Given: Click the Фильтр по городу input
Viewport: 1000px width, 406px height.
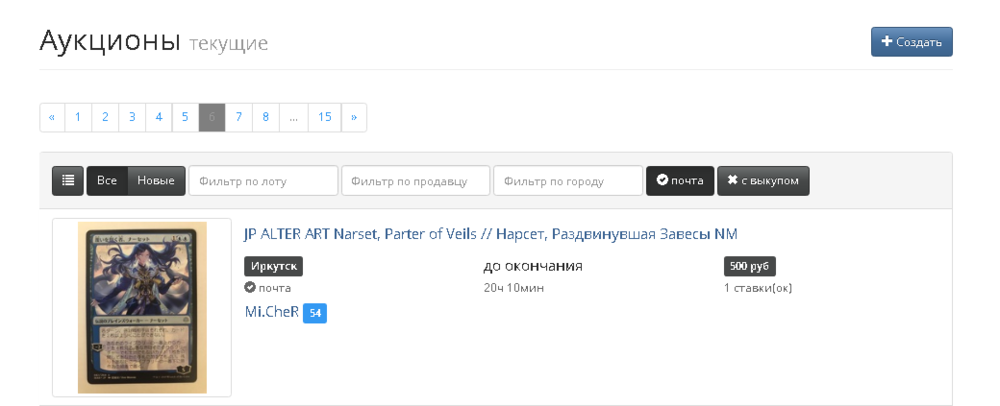Looking at the screenshot, I should point(568,181).
